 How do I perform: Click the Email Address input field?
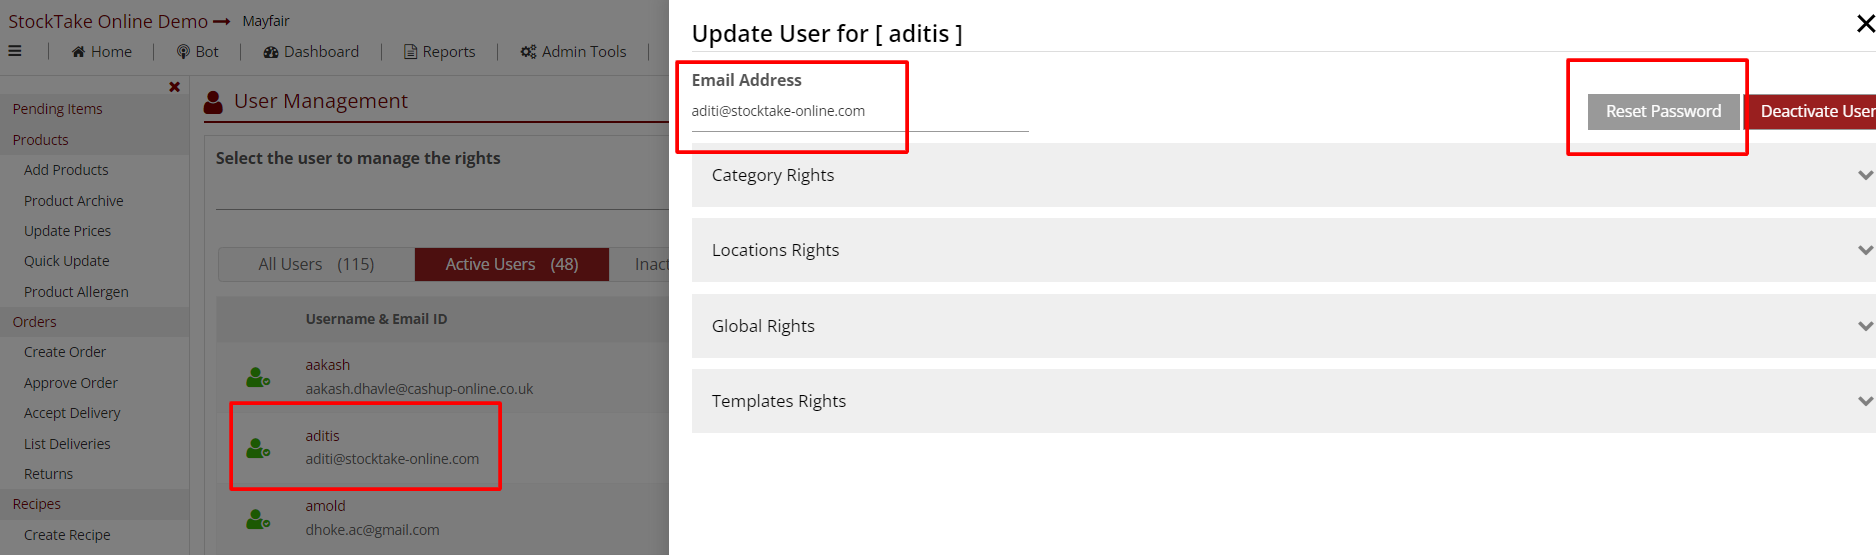click(x=858, y=112)
